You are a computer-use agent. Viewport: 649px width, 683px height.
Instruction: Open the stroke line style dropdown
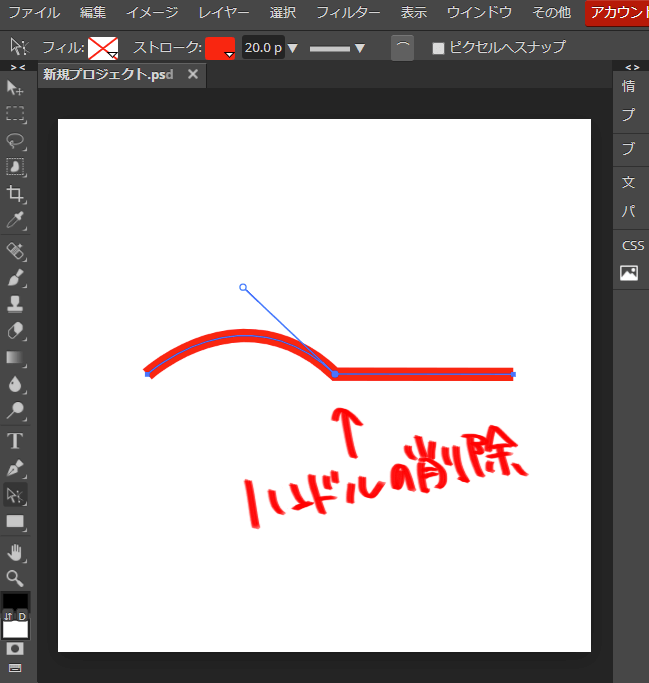337,48
